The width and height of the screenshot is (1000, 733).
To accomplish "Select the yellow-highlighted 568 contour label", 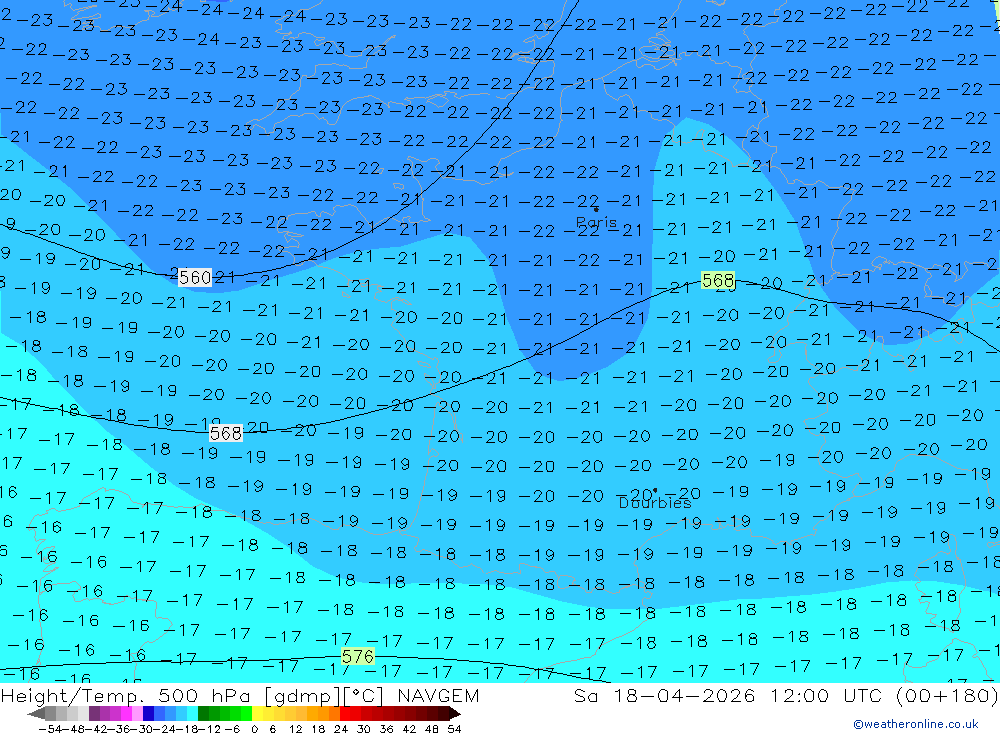I will [717, 281].
